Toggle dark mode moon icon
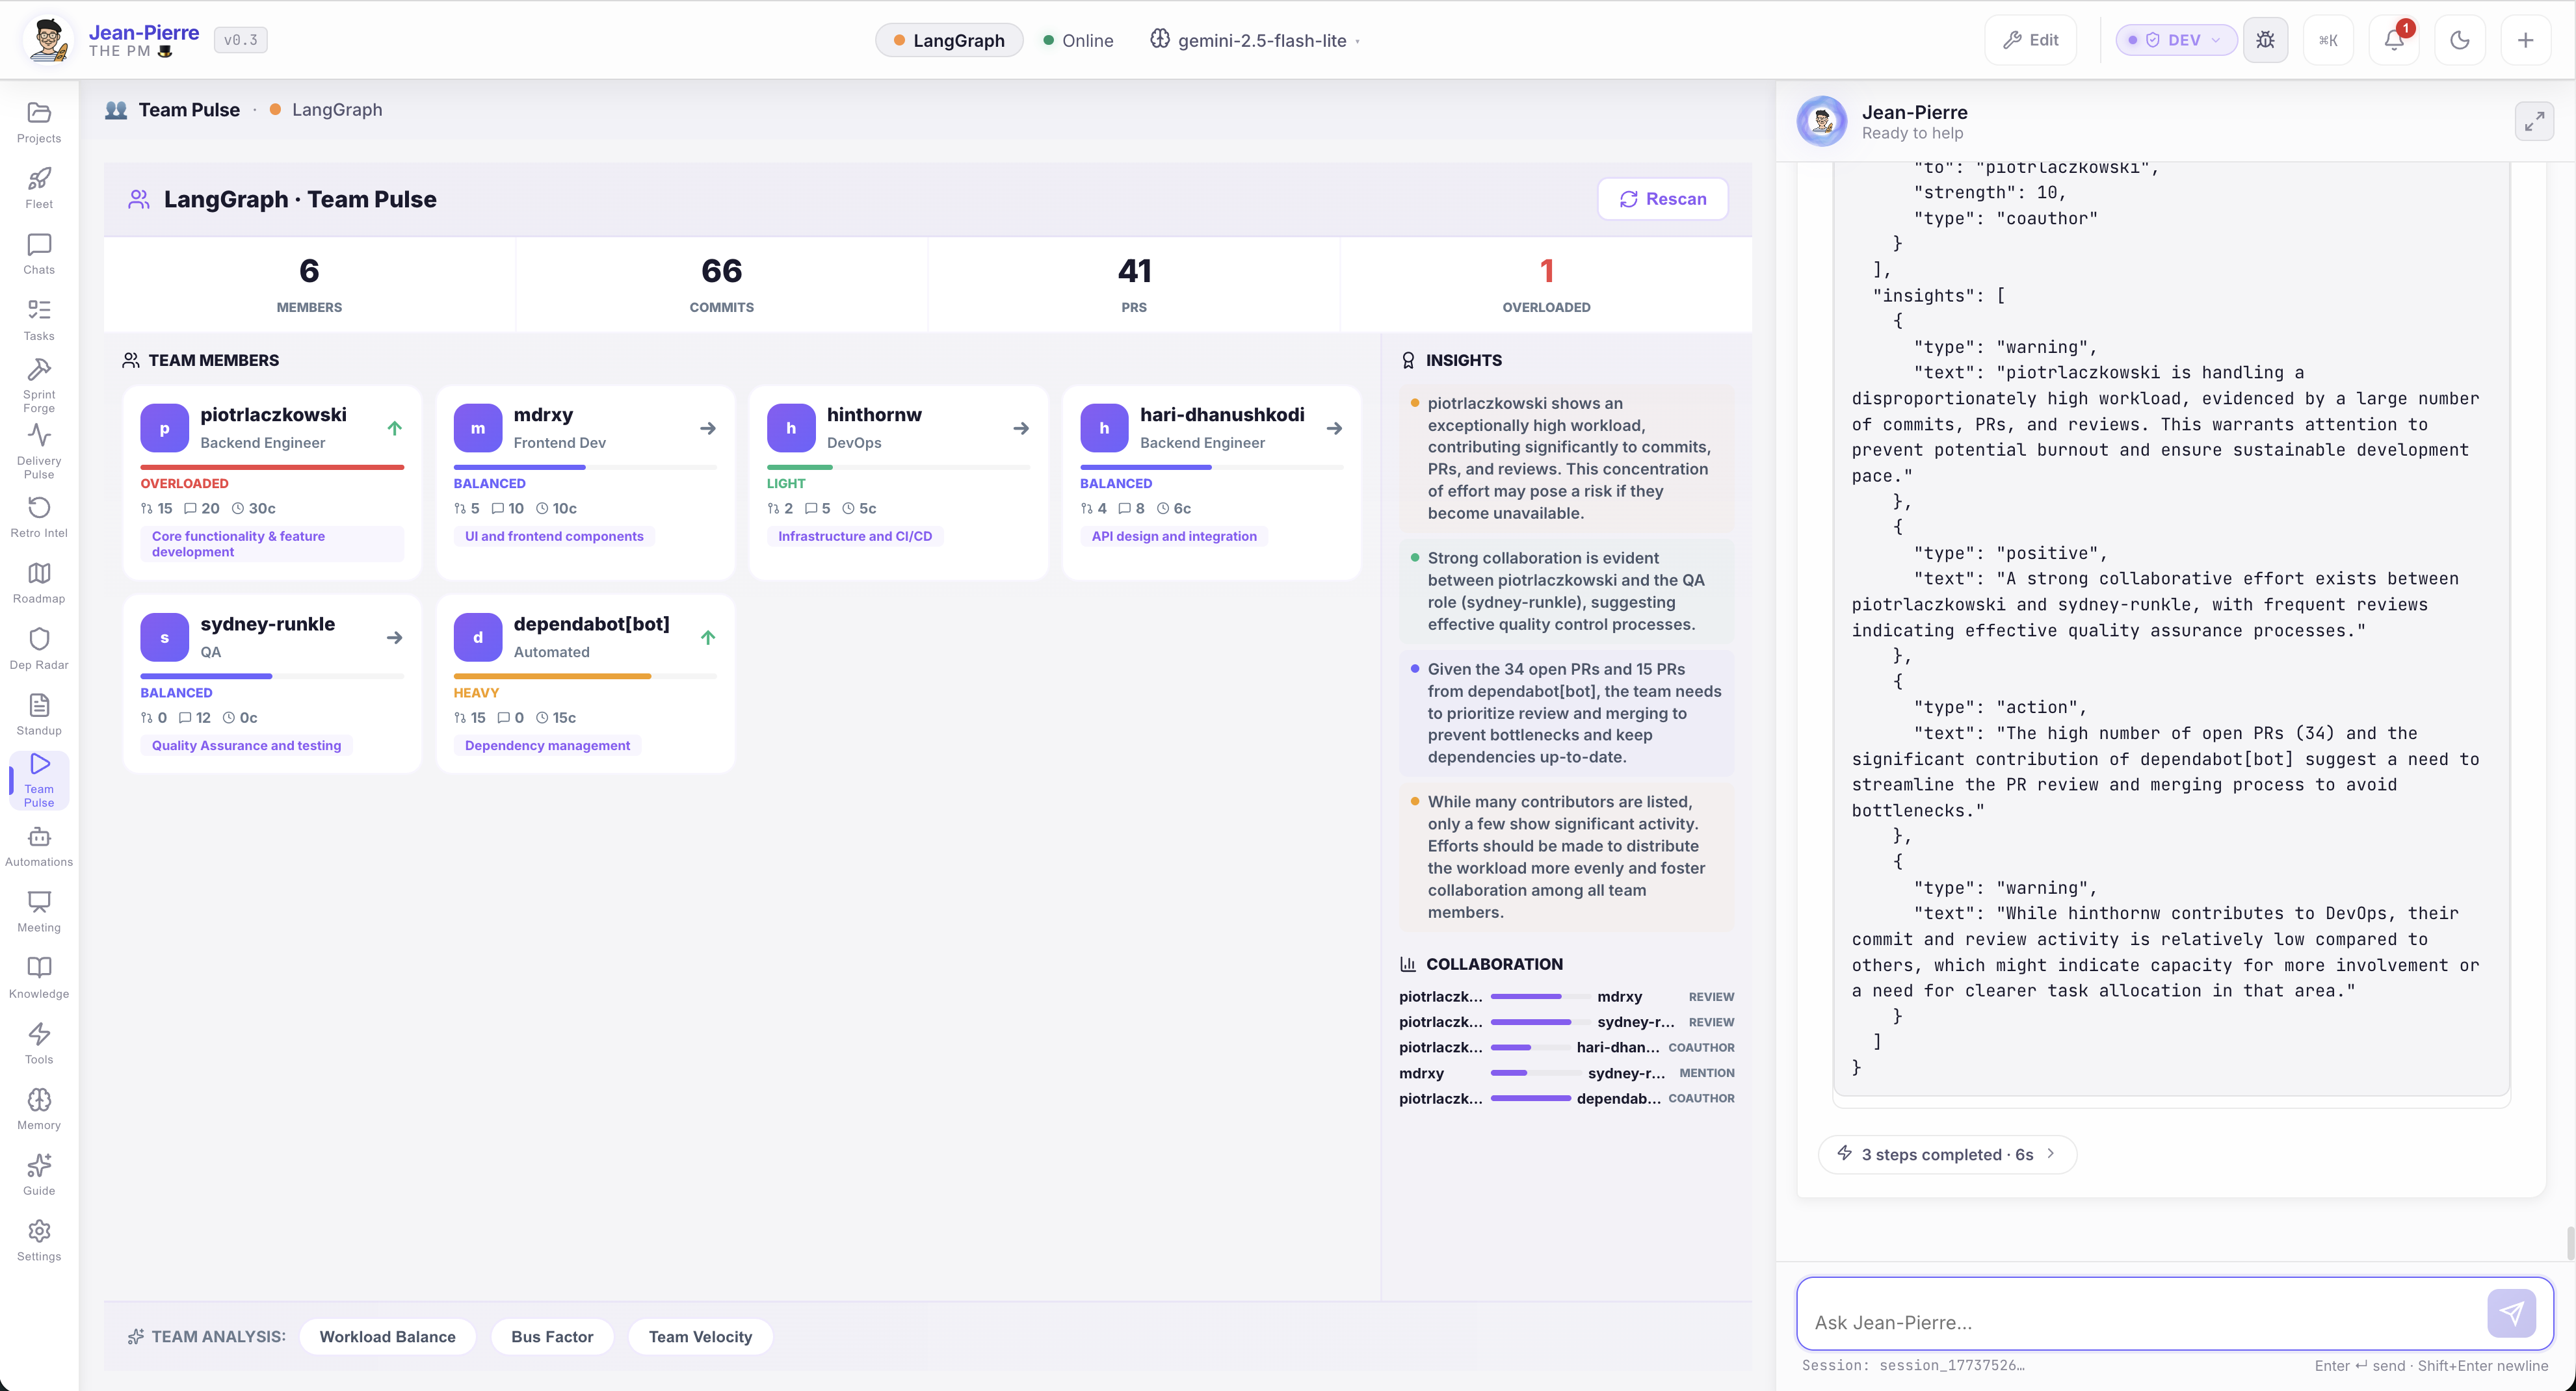The height and width of the screenshot is (1391, 2576). 2459,40
